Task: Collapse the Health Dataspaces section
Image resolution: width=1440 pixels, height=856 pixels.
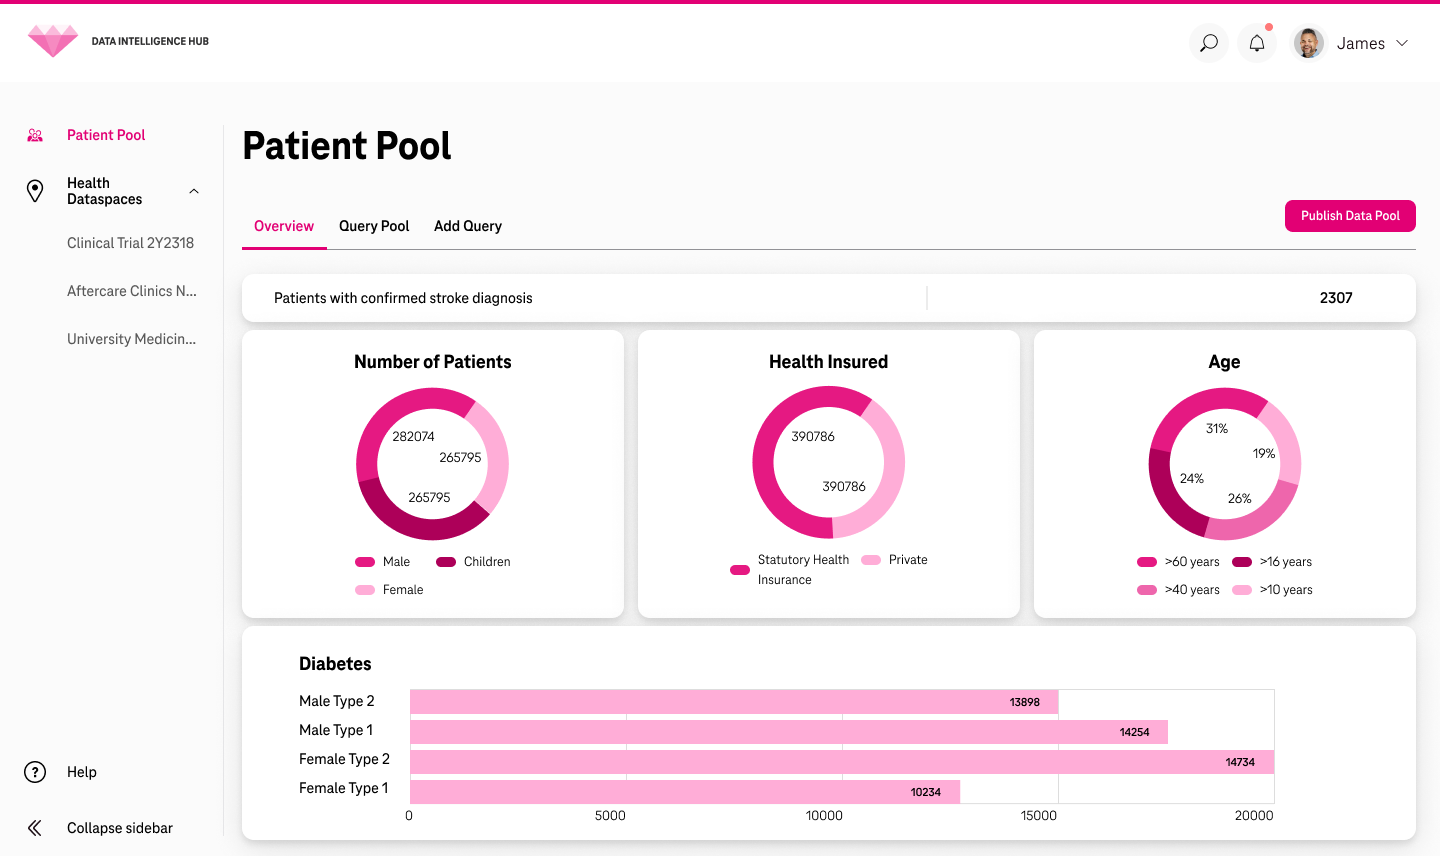Action: pos(193,190)
